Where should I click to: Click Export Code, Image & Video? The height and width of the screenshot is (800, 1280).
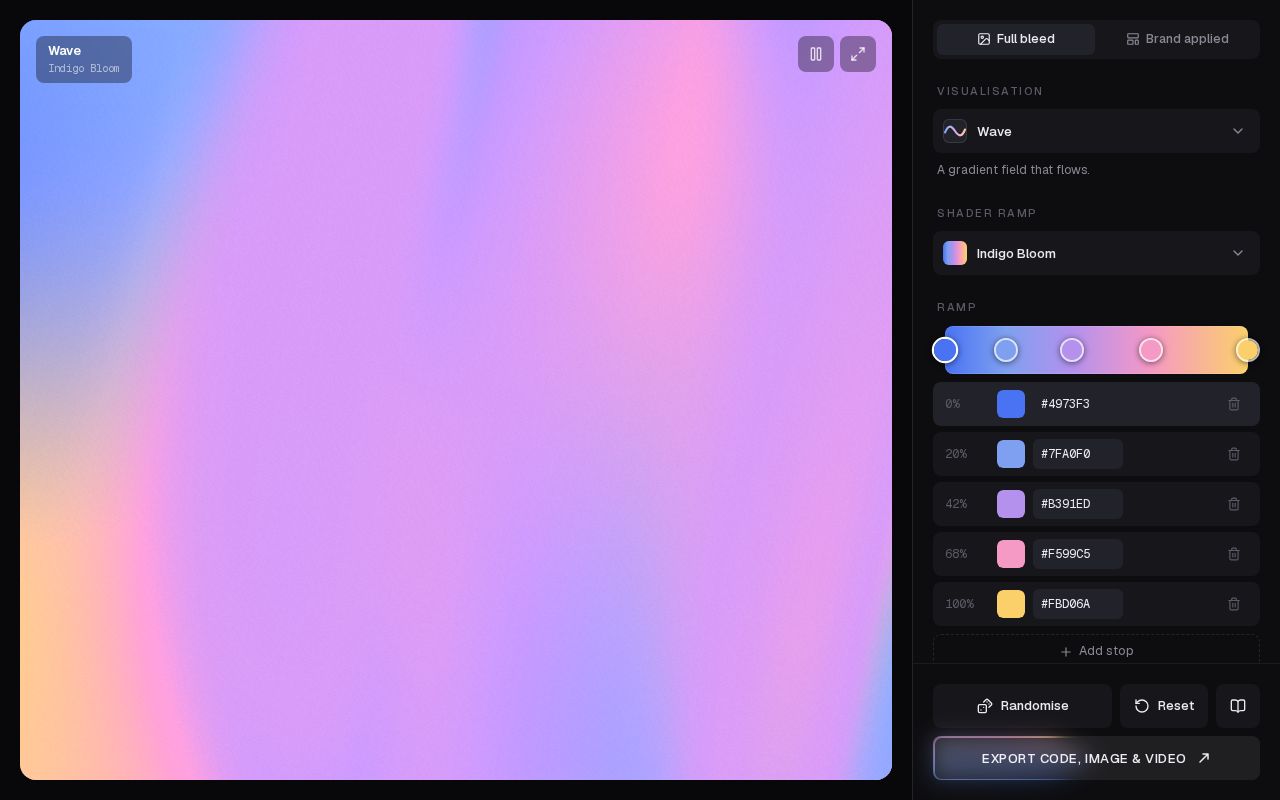1096,758
